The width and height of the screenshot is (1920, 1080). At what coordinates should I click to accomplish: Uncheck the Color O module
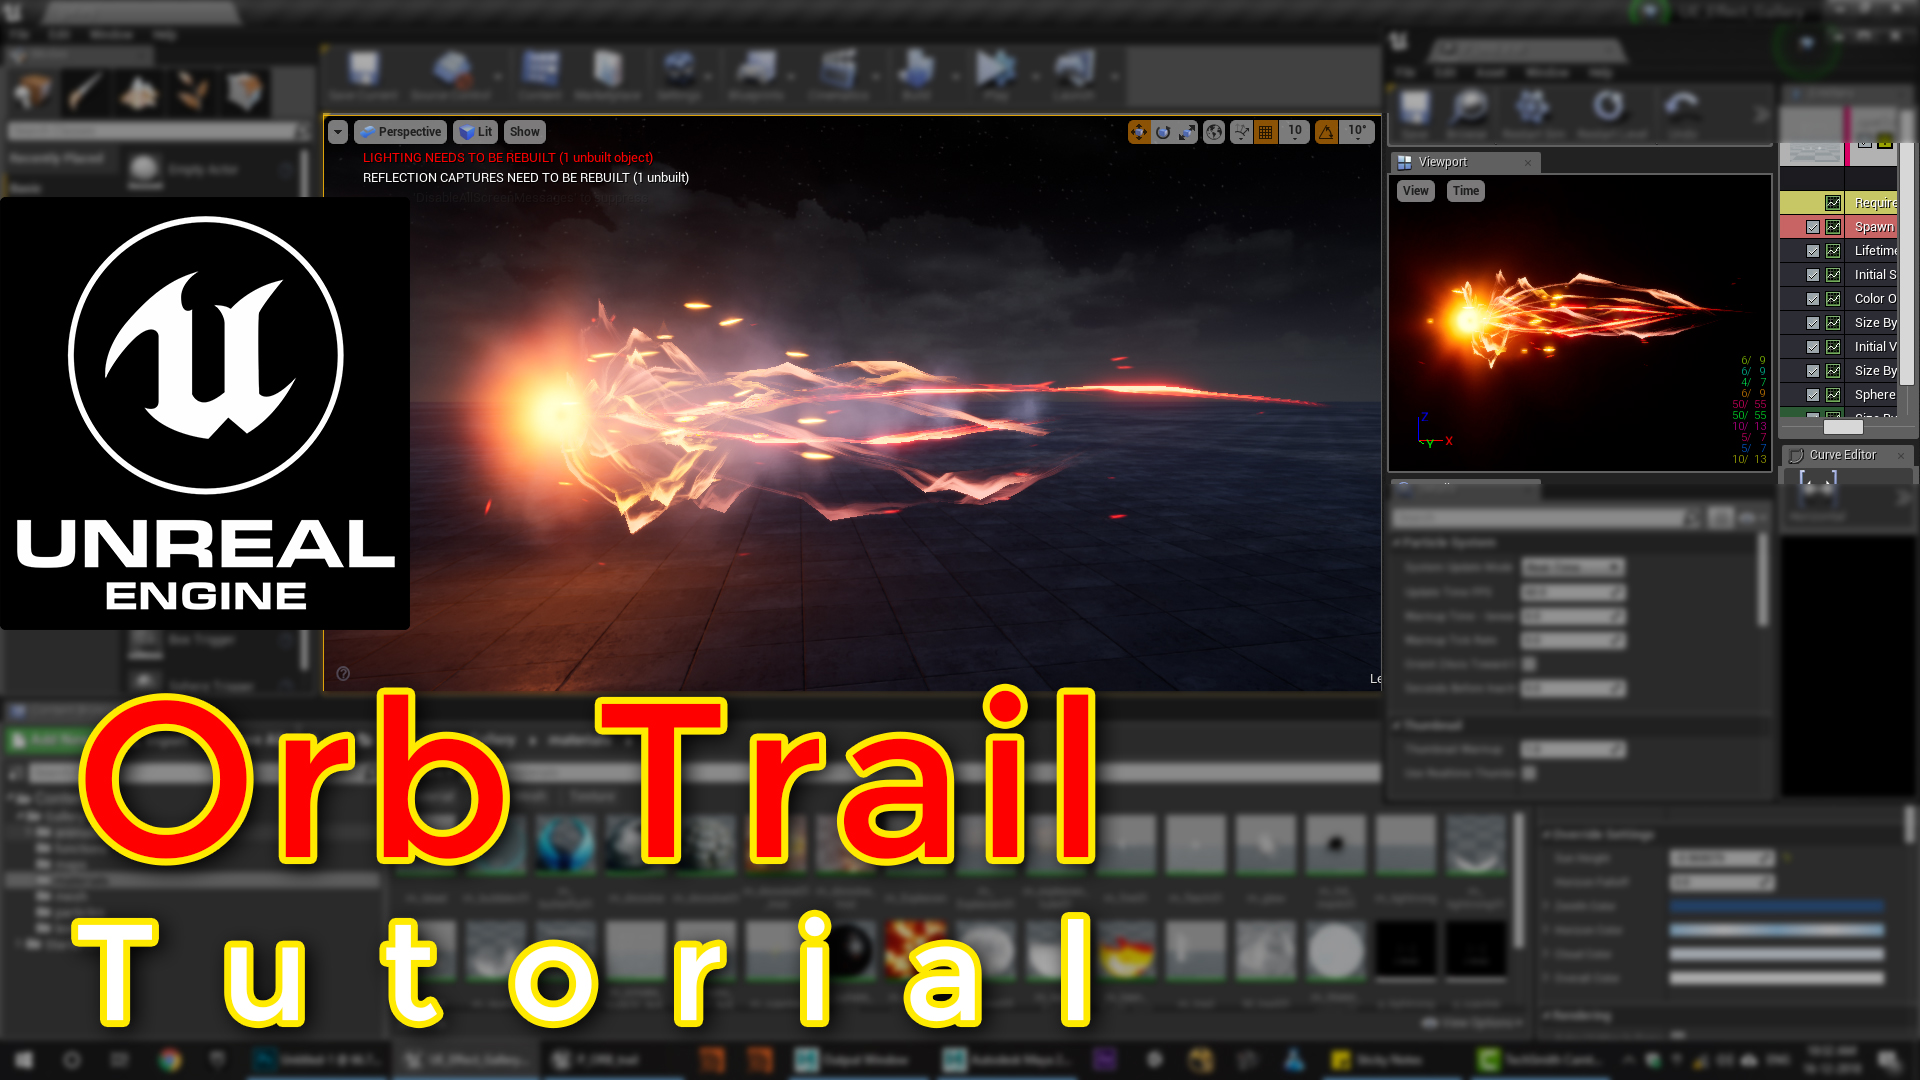click(x=1813, y=299)
